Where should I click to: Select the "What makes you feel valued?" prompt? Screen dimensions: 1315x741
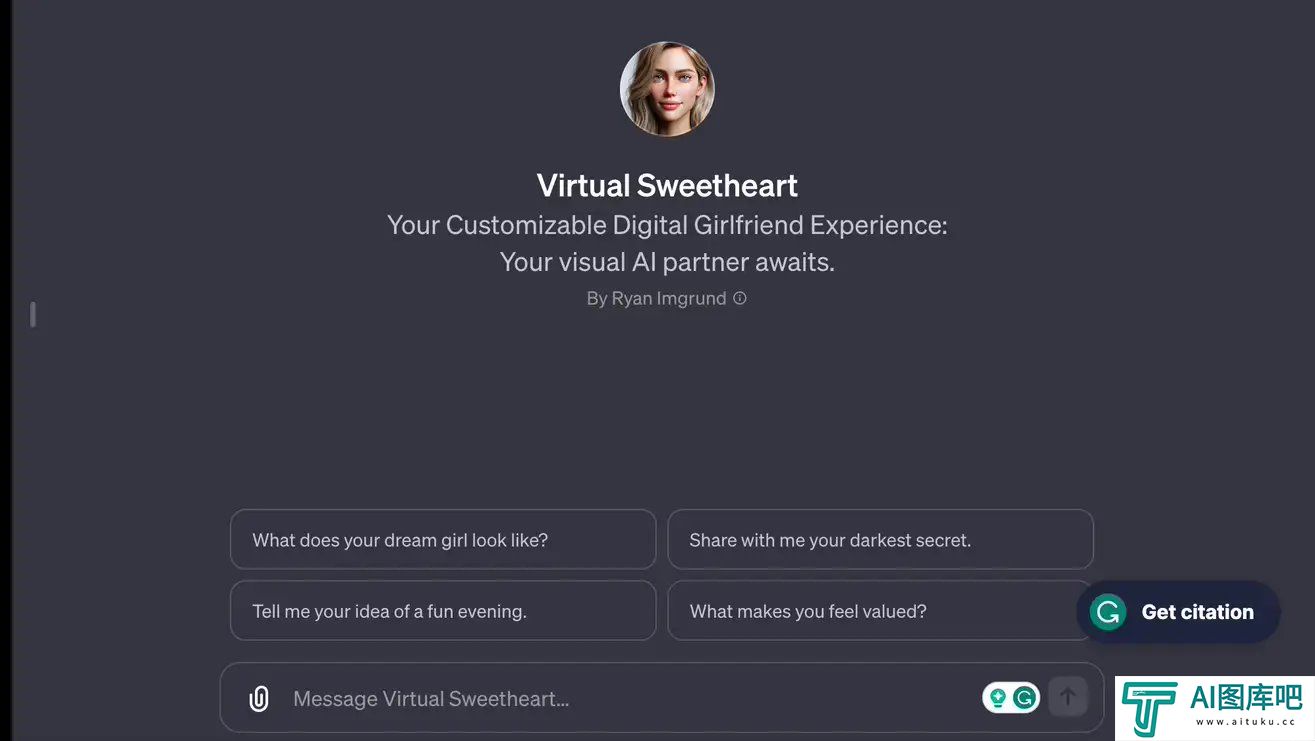(880, 611)
